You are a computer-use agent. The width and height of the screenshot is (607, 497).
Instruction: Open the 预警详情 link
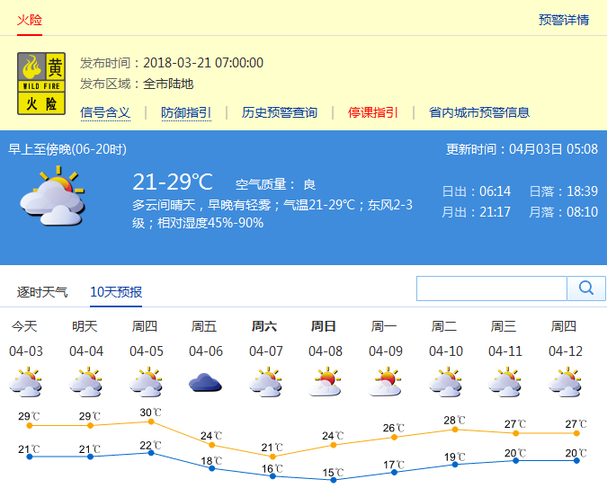pyautogui.click(x=563, y=19)
